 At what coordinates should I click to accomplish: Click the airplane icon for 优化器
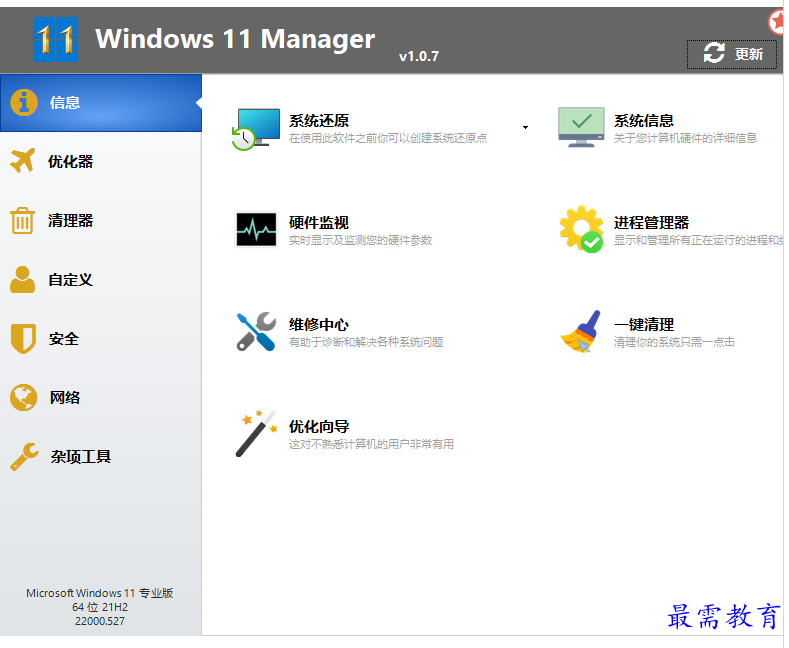(23, 161)
